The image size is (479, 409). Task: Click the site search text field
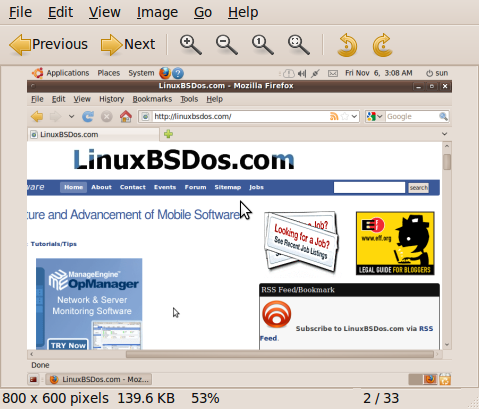click(369, 187)
